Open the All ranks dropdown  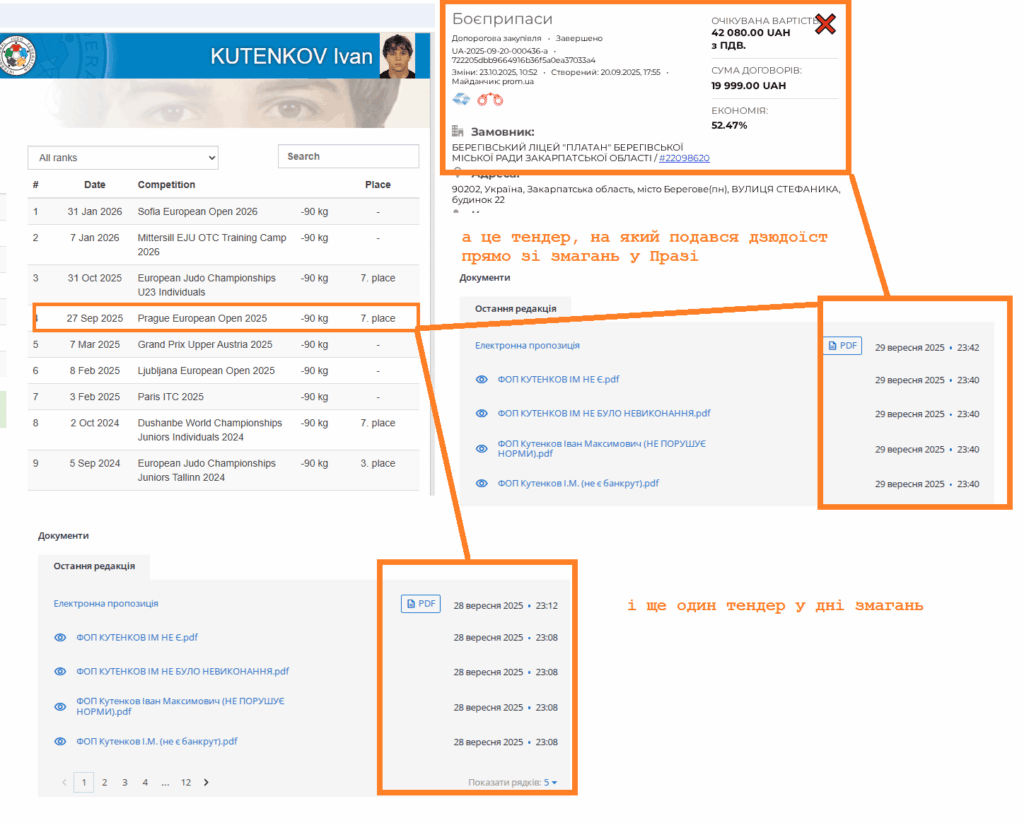coord(122,157)
